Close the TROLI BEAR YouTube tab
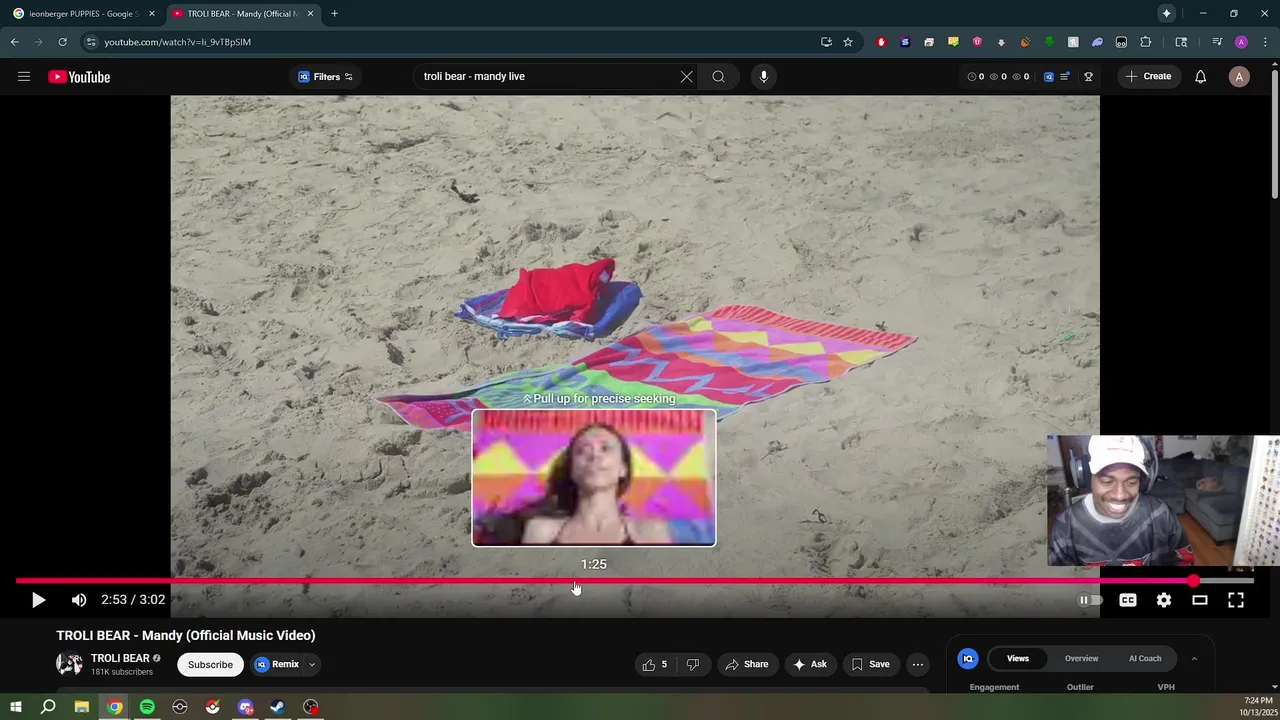The height and width of the screenshot is (720, 1280). point(310,14)
